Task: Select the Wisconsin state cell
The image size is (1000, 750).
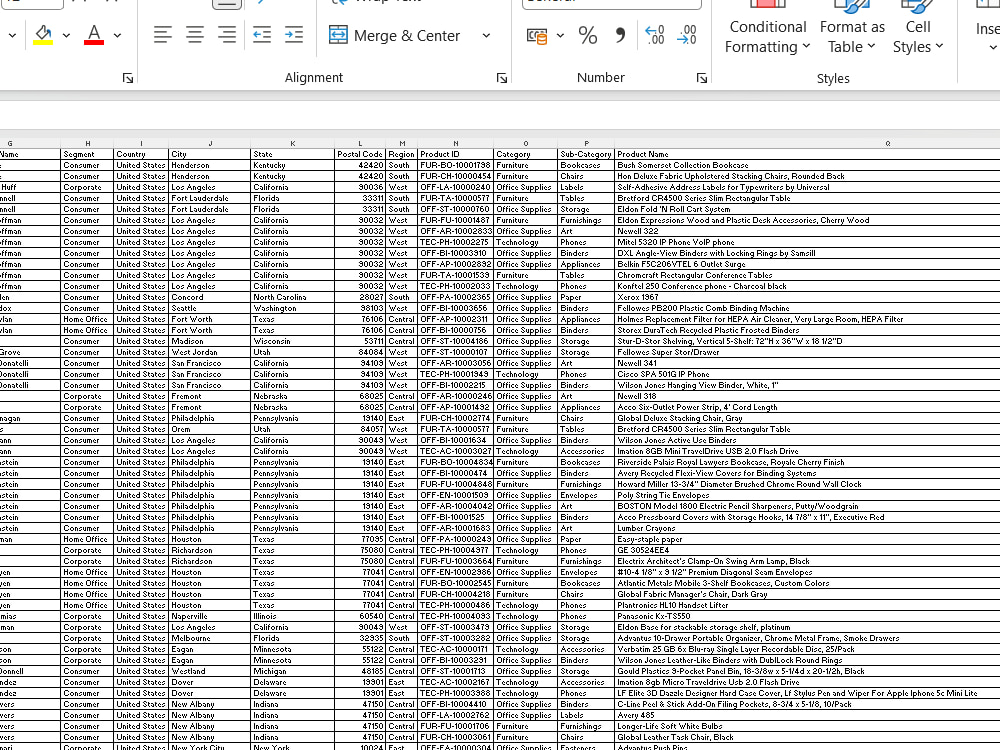Action: click(292, 341)
